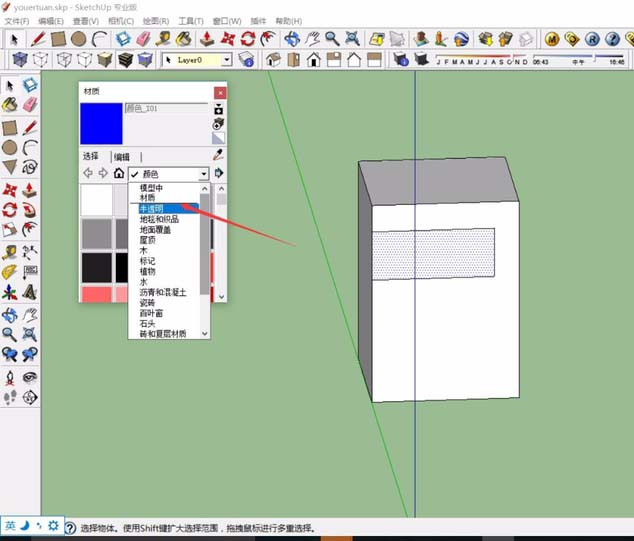Image resolution: width=634 pixels, height=541 pixels.
Task: Pick the Rectangle drawing tool
Action: (x=10, y=127)
